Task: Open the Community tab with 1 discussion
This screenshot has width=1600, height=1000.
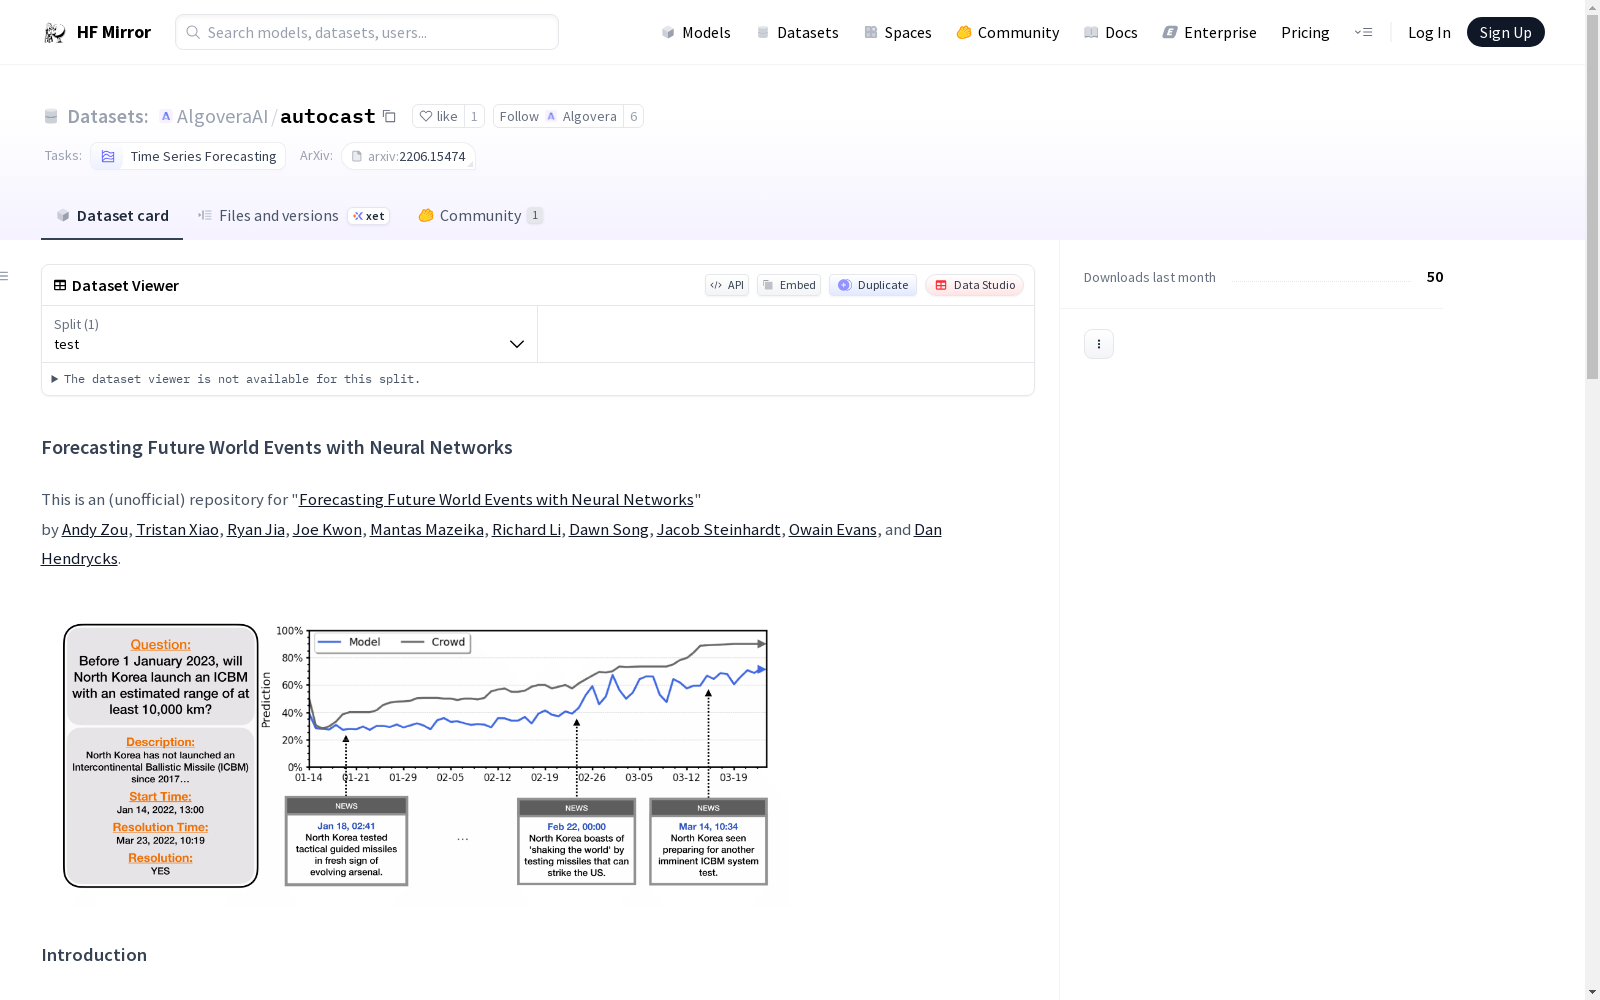Action: tap(481, 216)
